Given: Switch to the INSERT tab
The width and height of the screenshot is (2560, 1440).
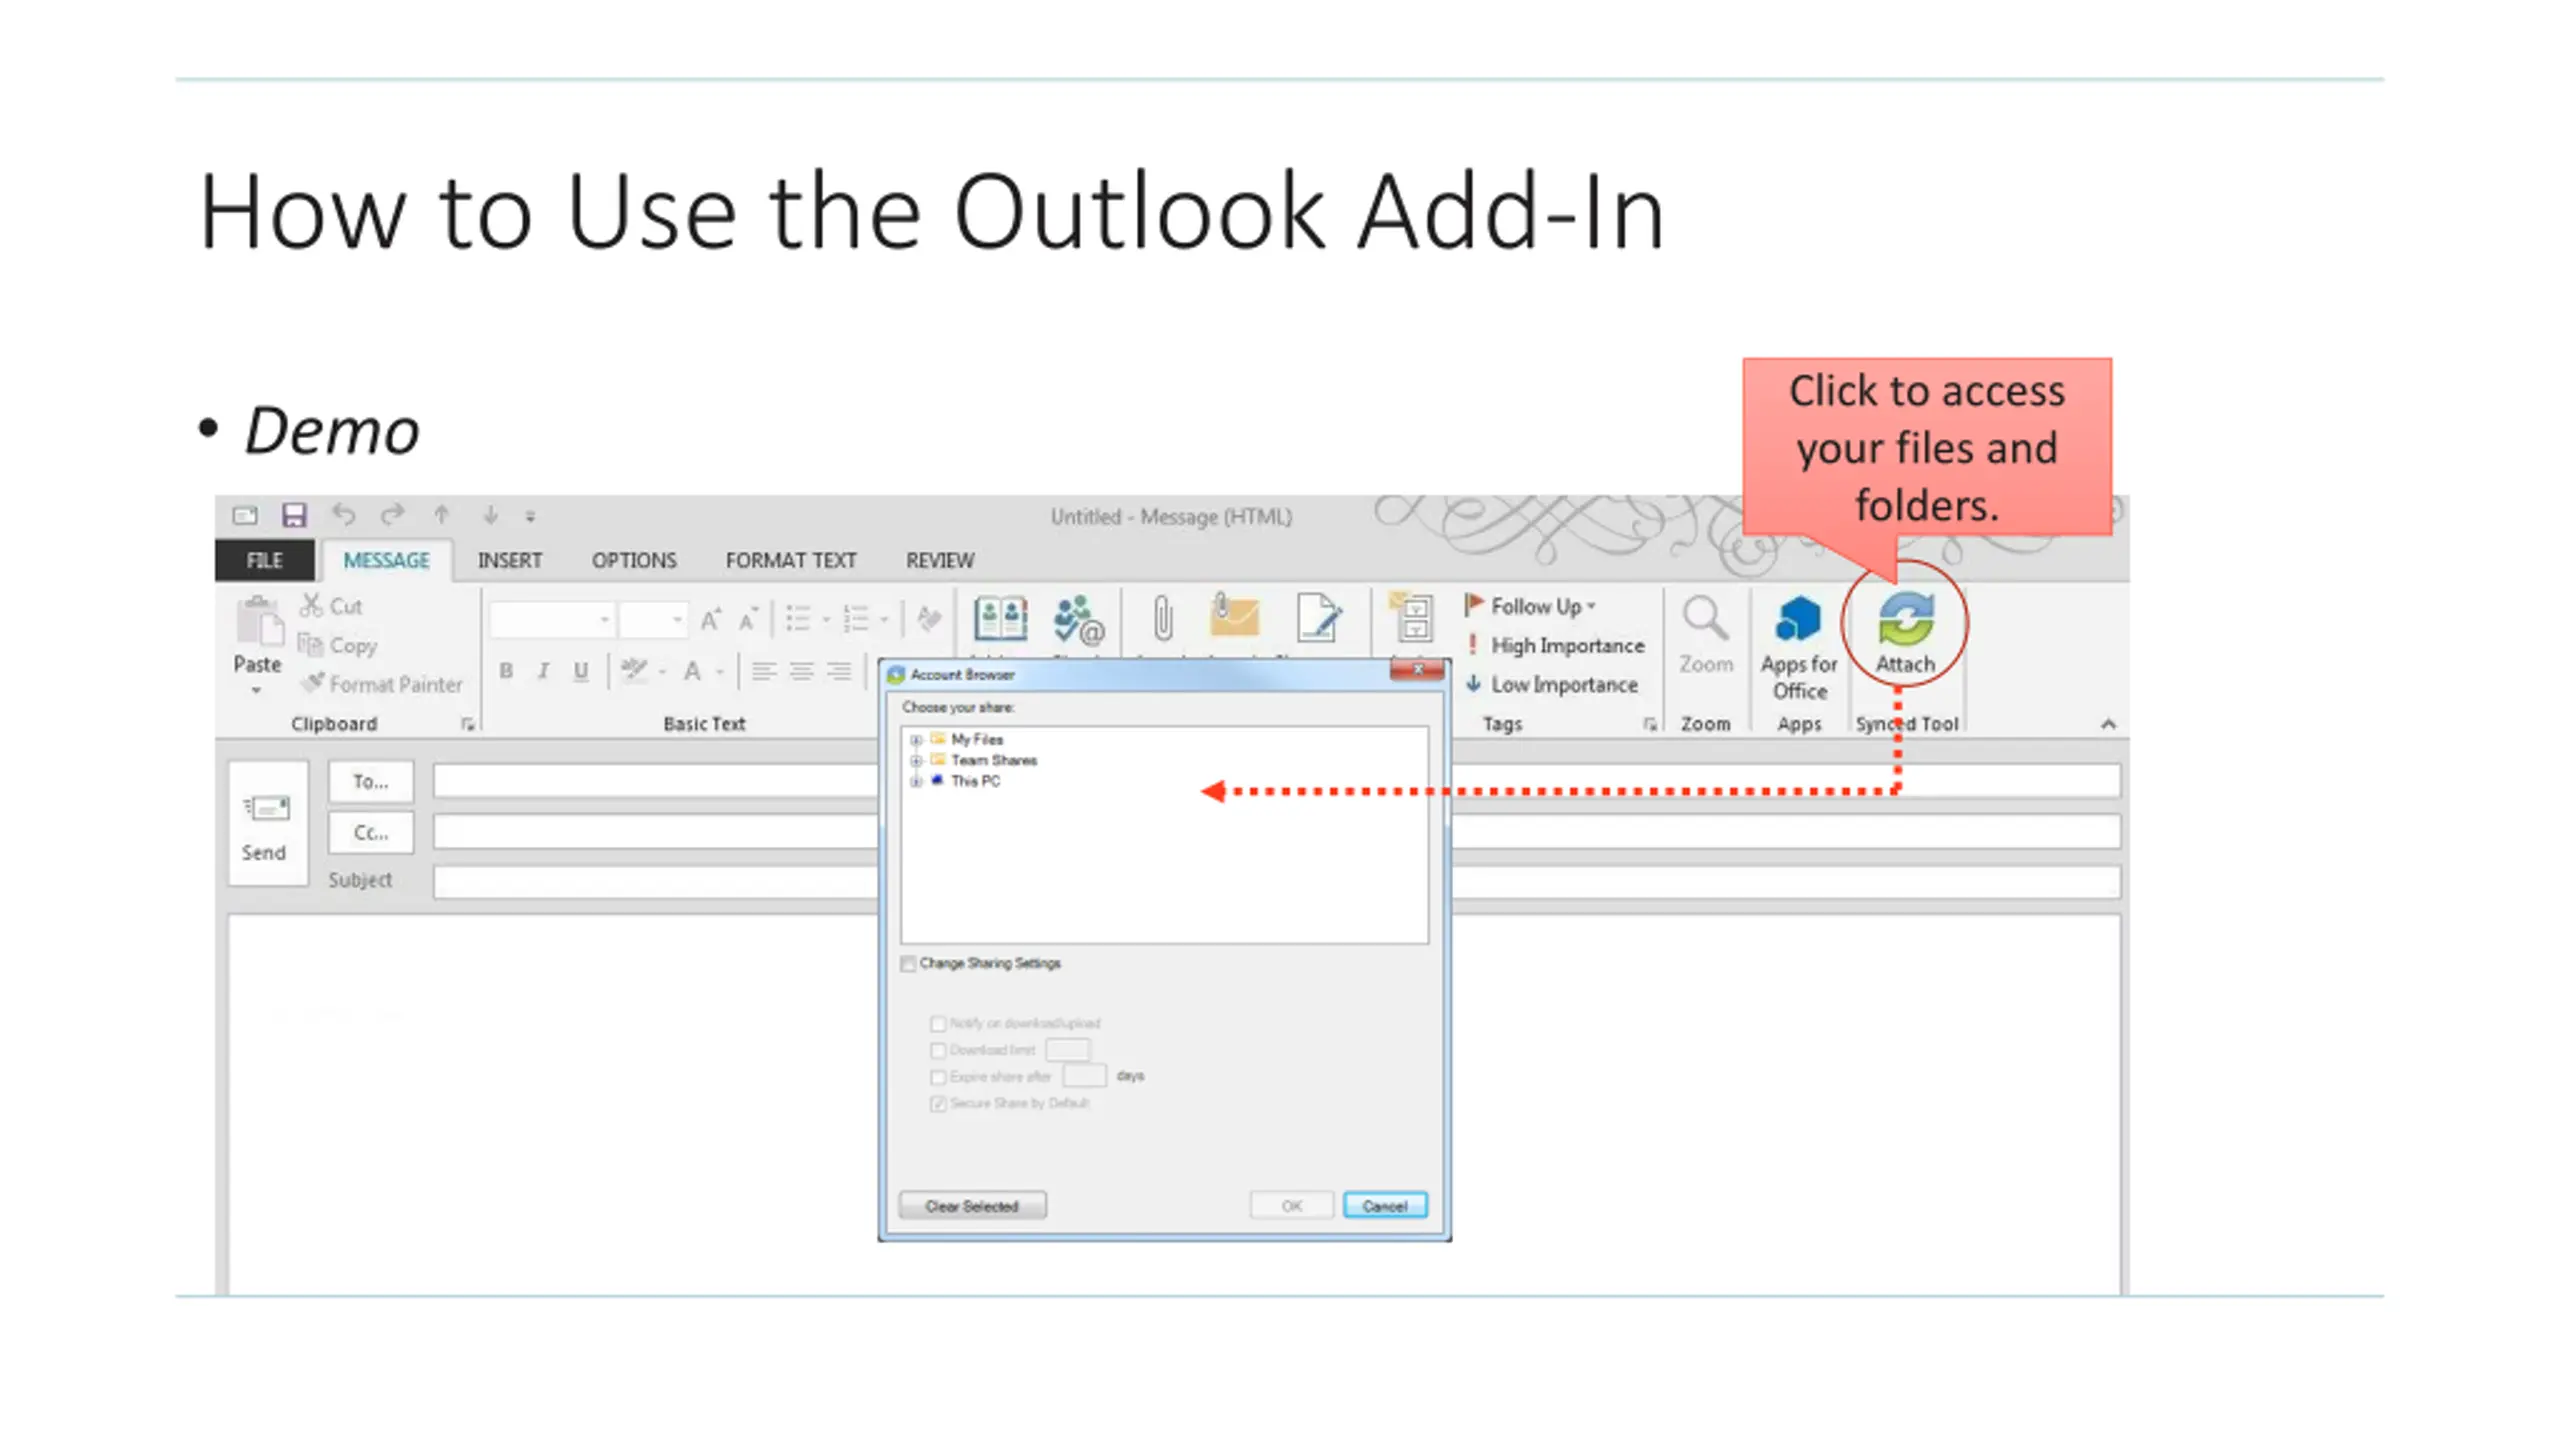Looking at the screenshot, I should click(510, 560).
